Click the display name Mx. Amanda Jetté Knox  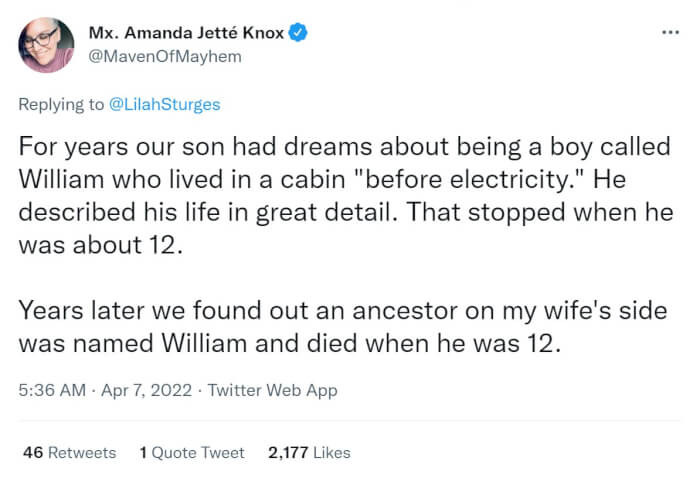[x=186, y=33]
